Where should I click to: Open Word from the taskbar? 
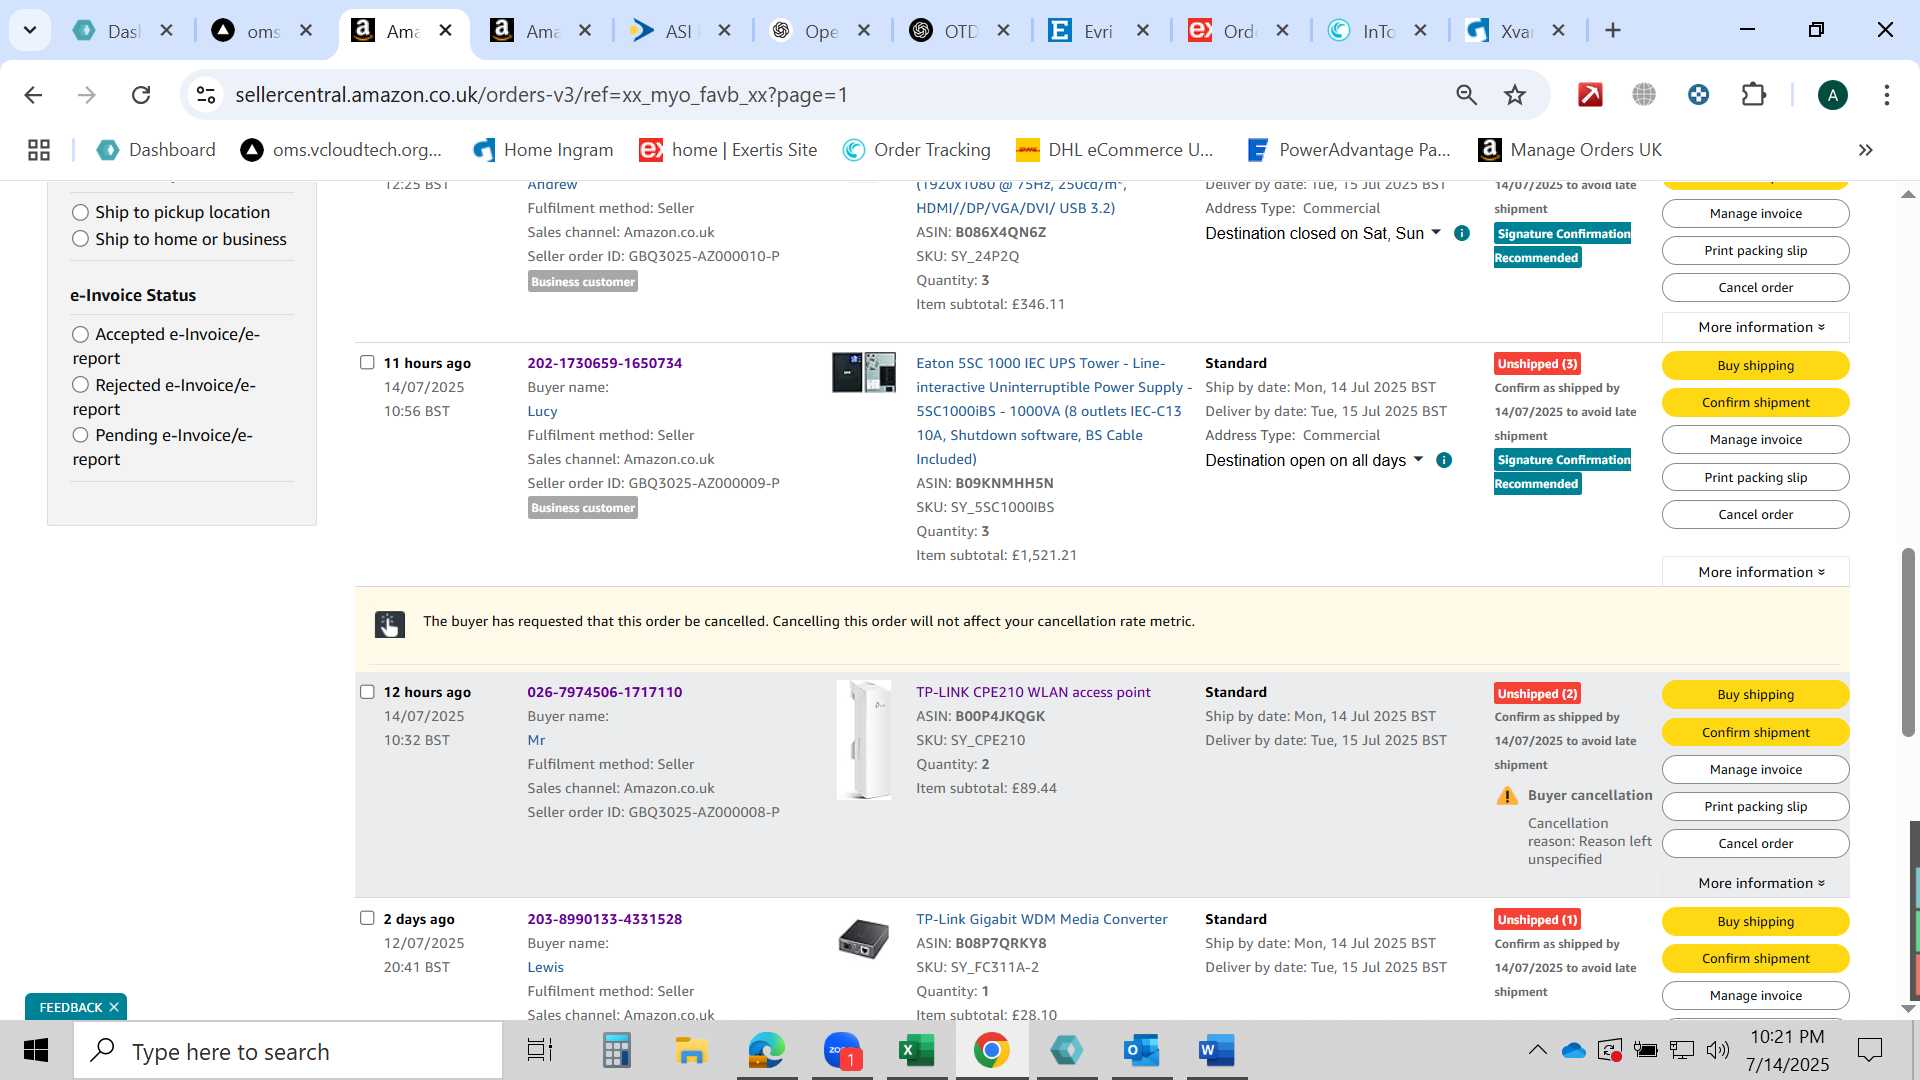1216,1051
